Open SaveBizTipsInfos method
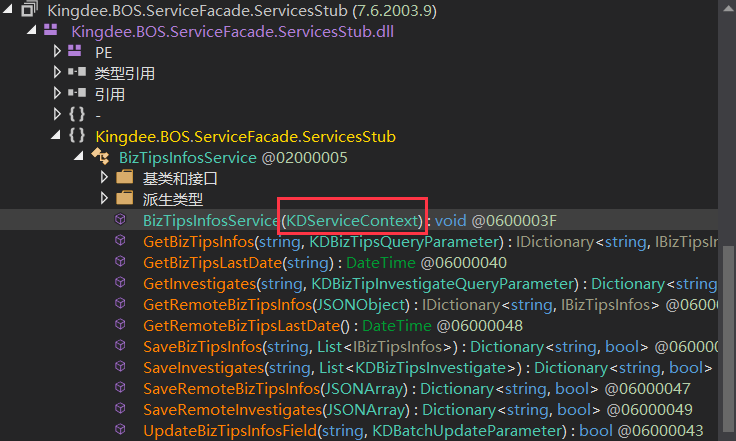The height and width of the screenshot is (441, 736). pyautogui.click(x=430, y=347)
